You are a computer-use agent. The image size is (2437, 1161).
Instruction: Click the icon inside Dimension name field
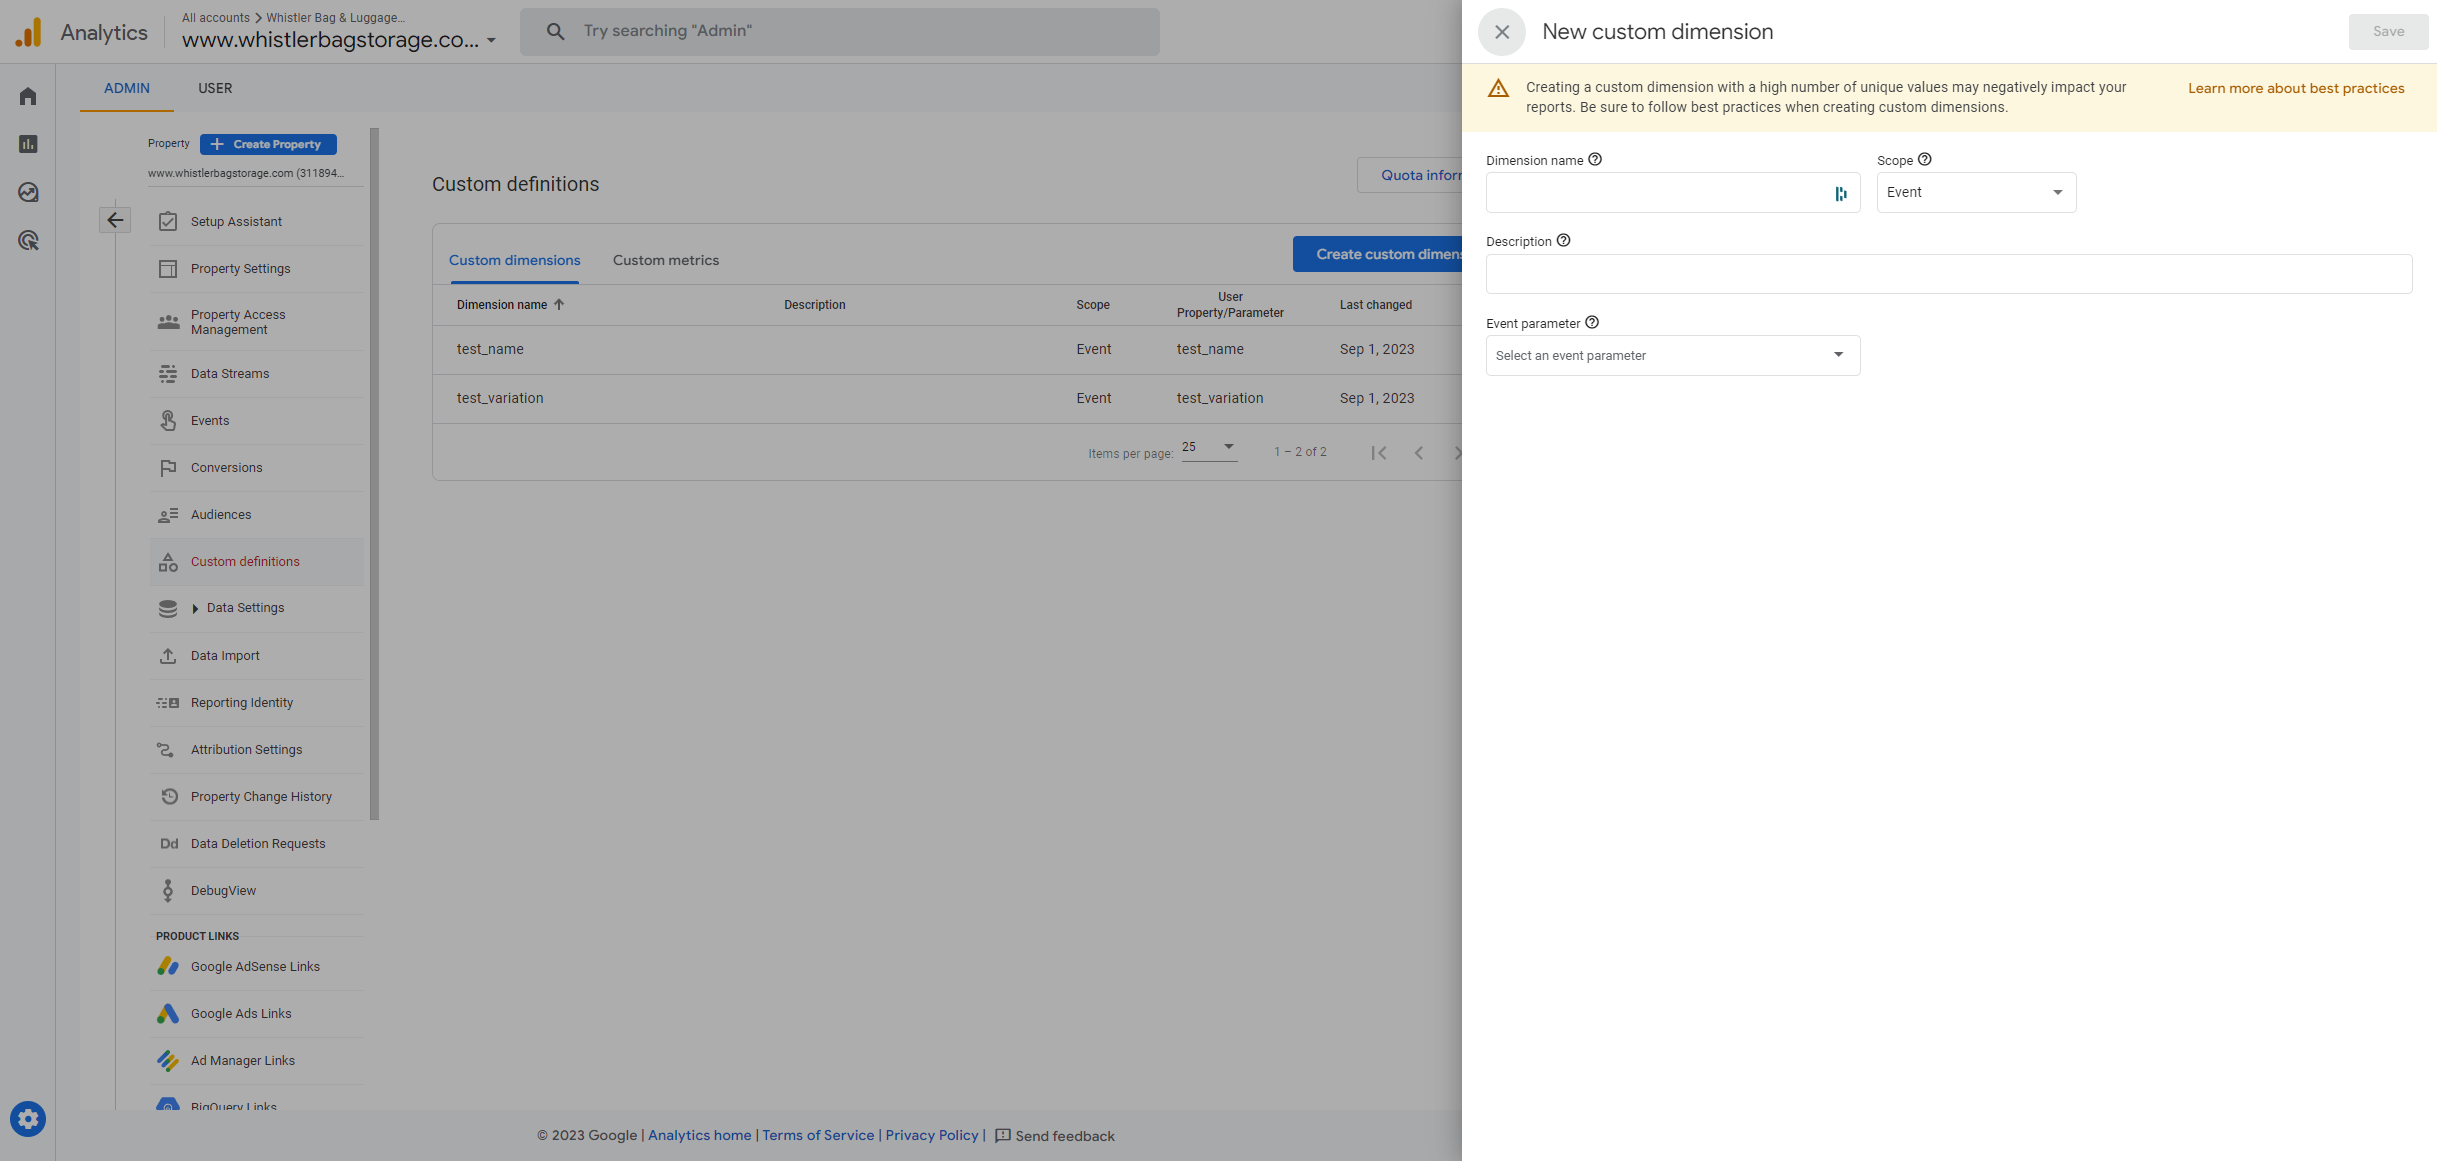1840,193
